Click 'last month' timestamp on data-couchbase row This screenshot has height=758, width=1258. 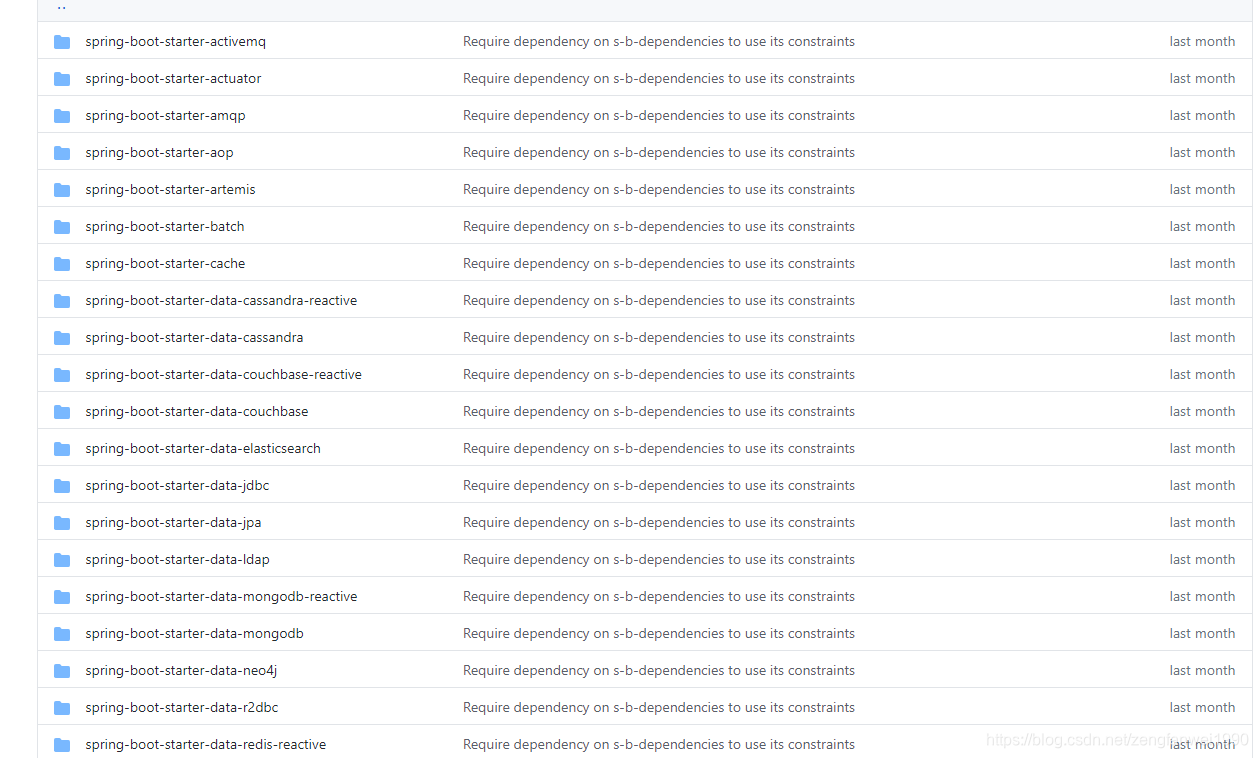pyautogui.click(x=1202, y=412)
